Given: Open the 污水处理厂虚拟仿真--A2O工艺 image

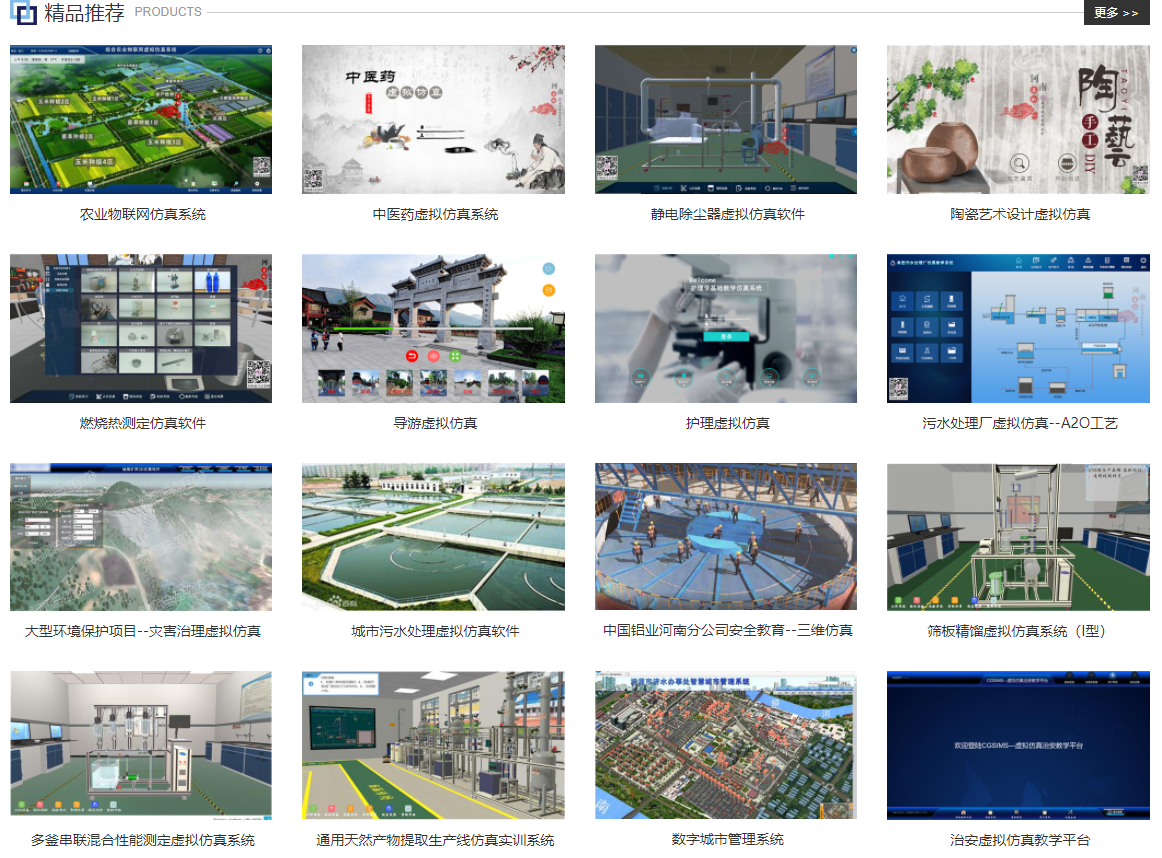Looking at the screenshot, I should tap(1017, 328).
